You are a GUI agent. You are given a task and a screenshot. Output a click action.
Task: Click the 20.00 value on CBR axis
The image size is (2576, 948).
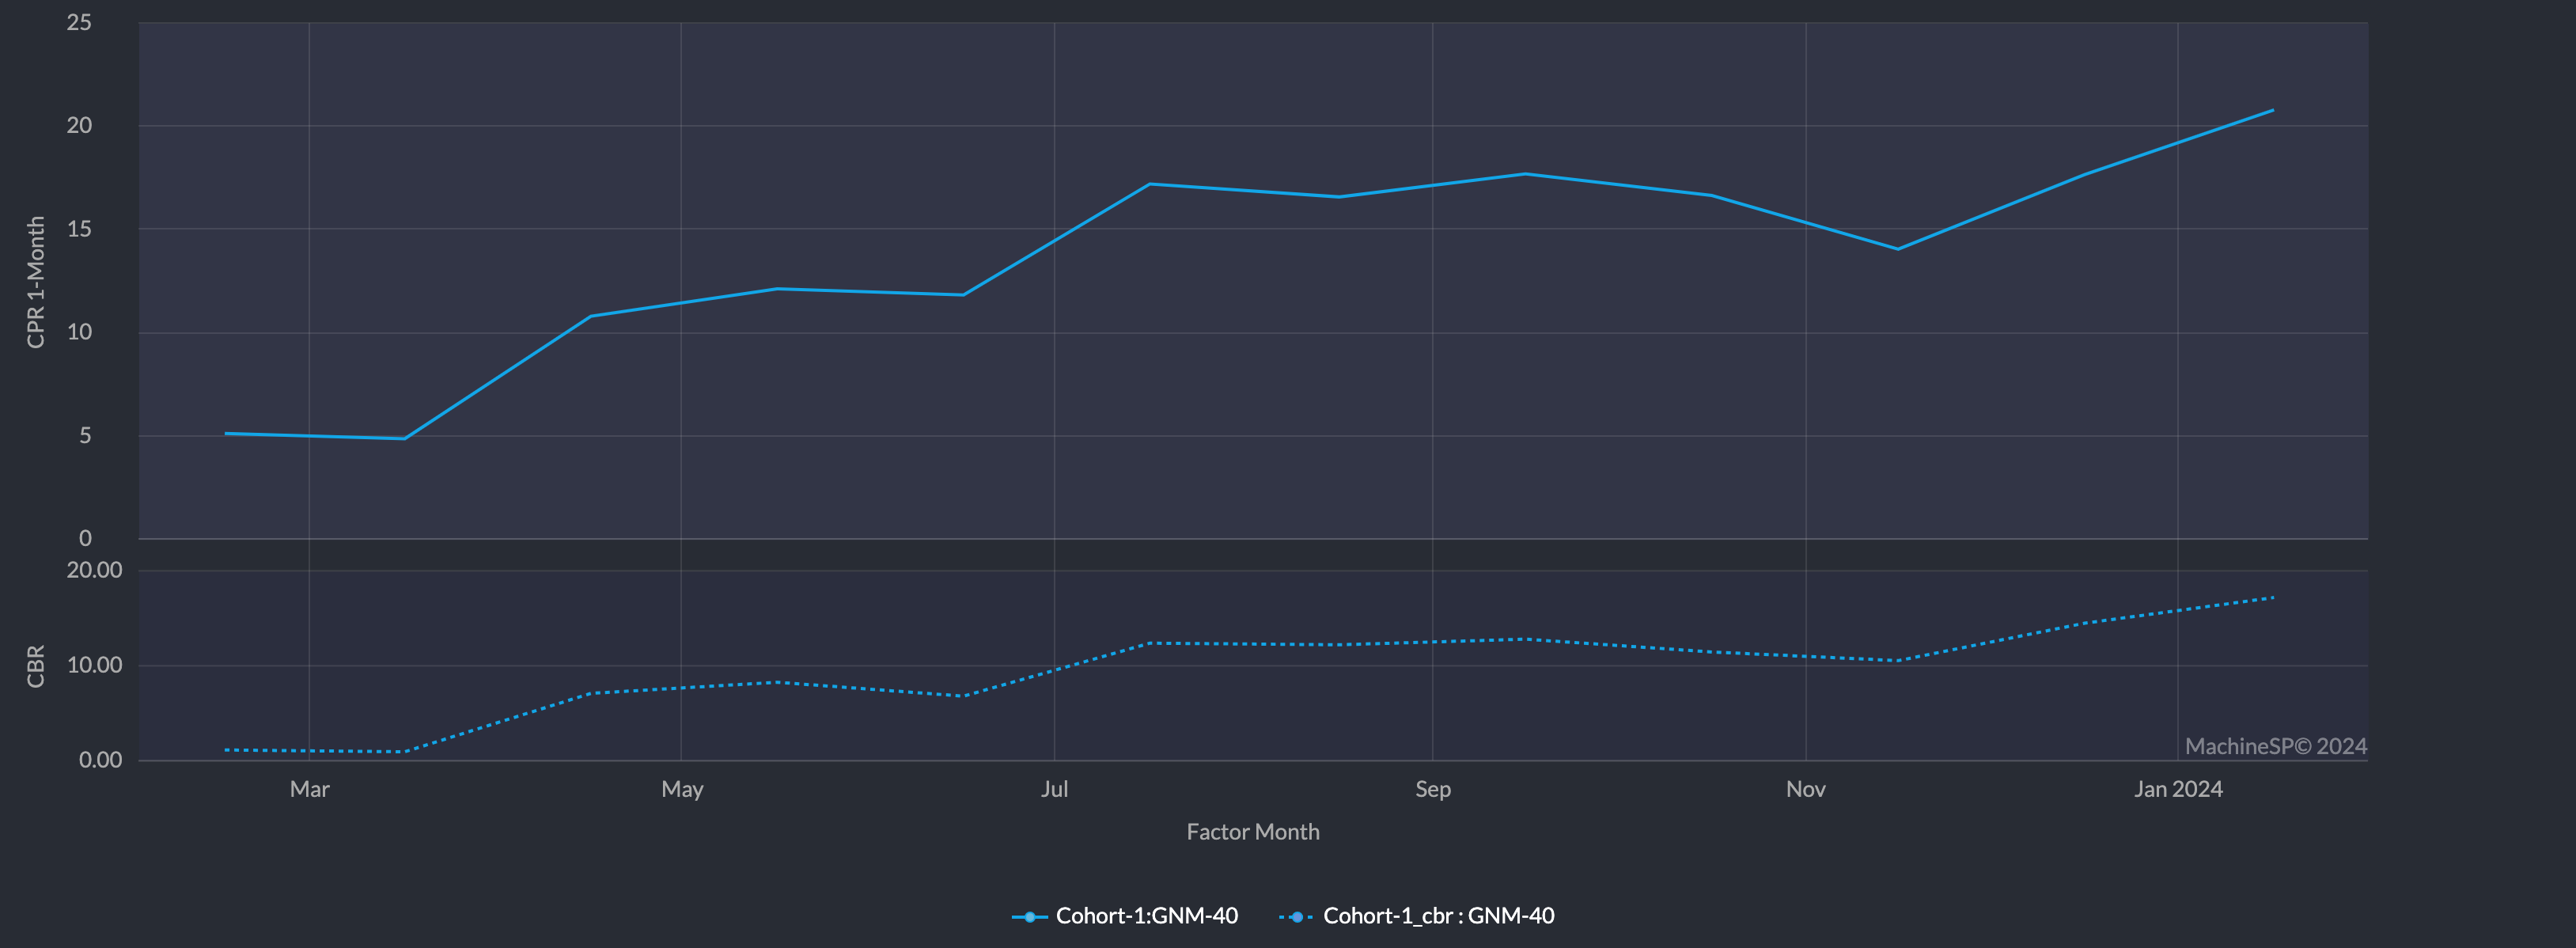(94, 570)
